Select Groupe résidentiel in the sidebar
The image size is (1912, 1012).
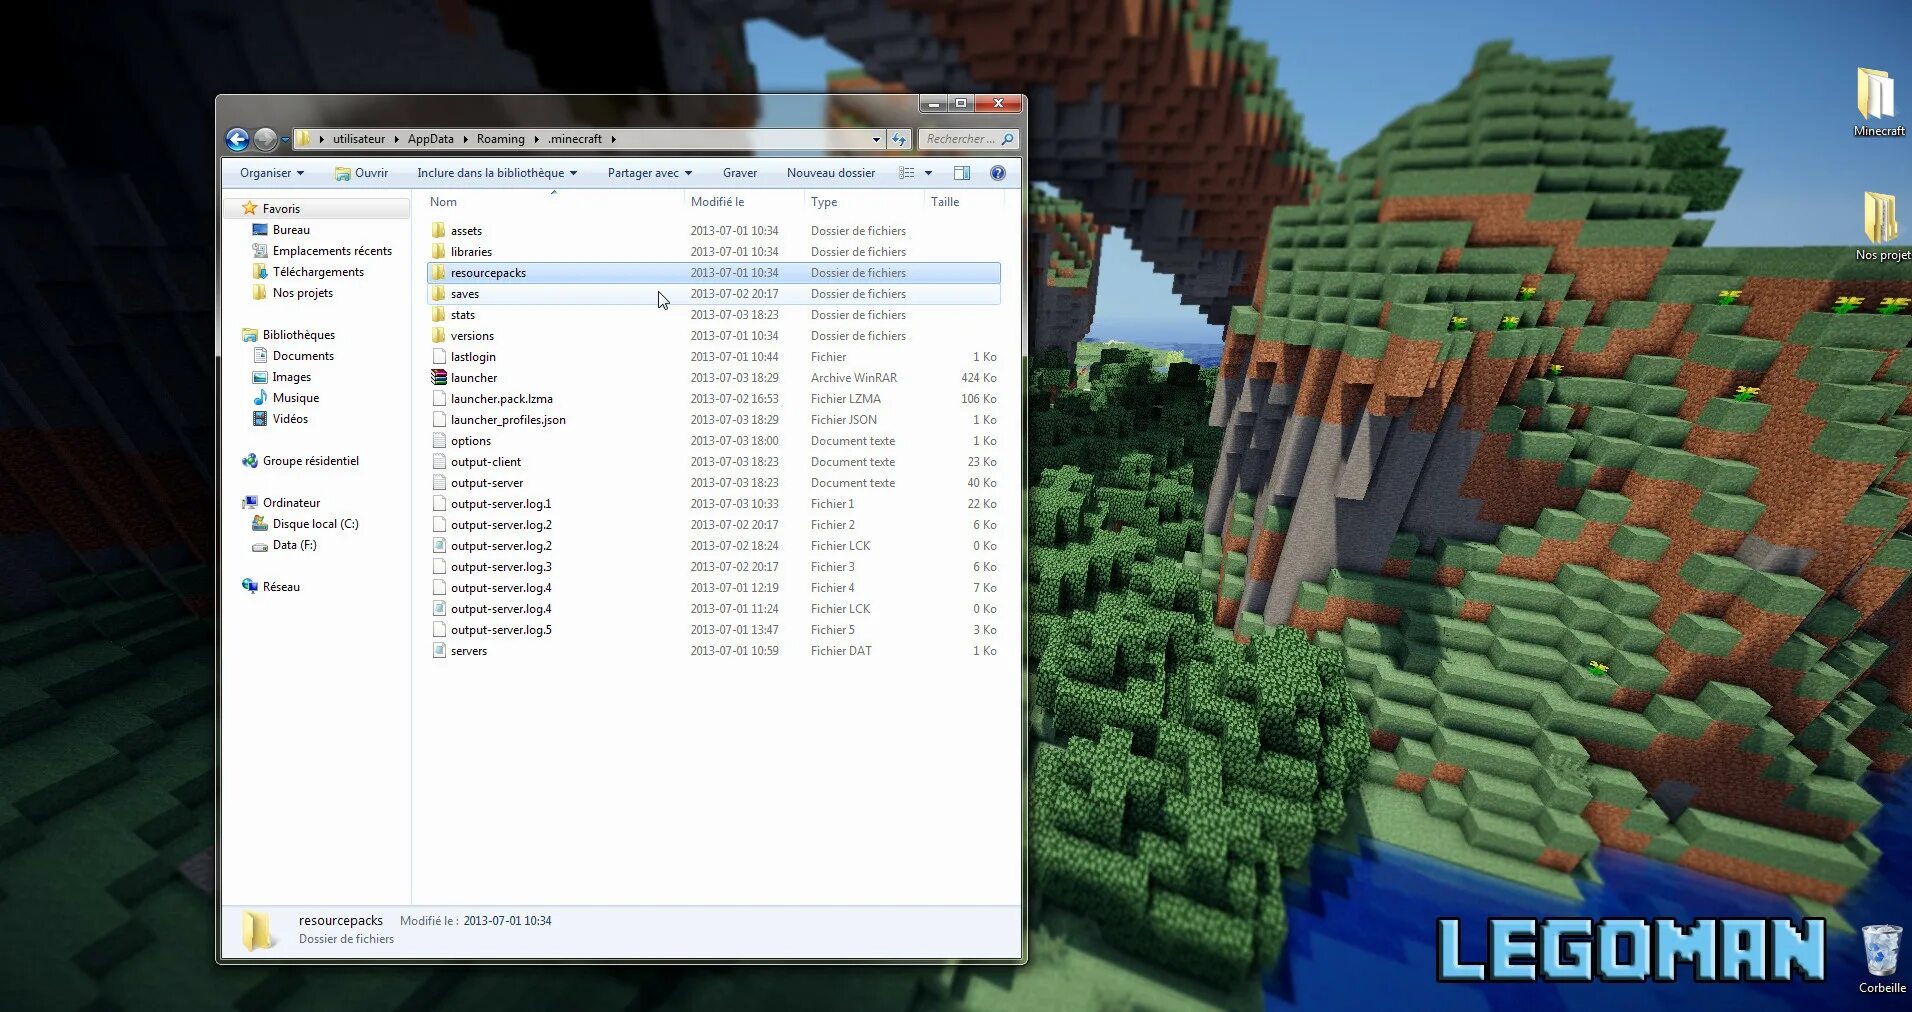(310, 461)
